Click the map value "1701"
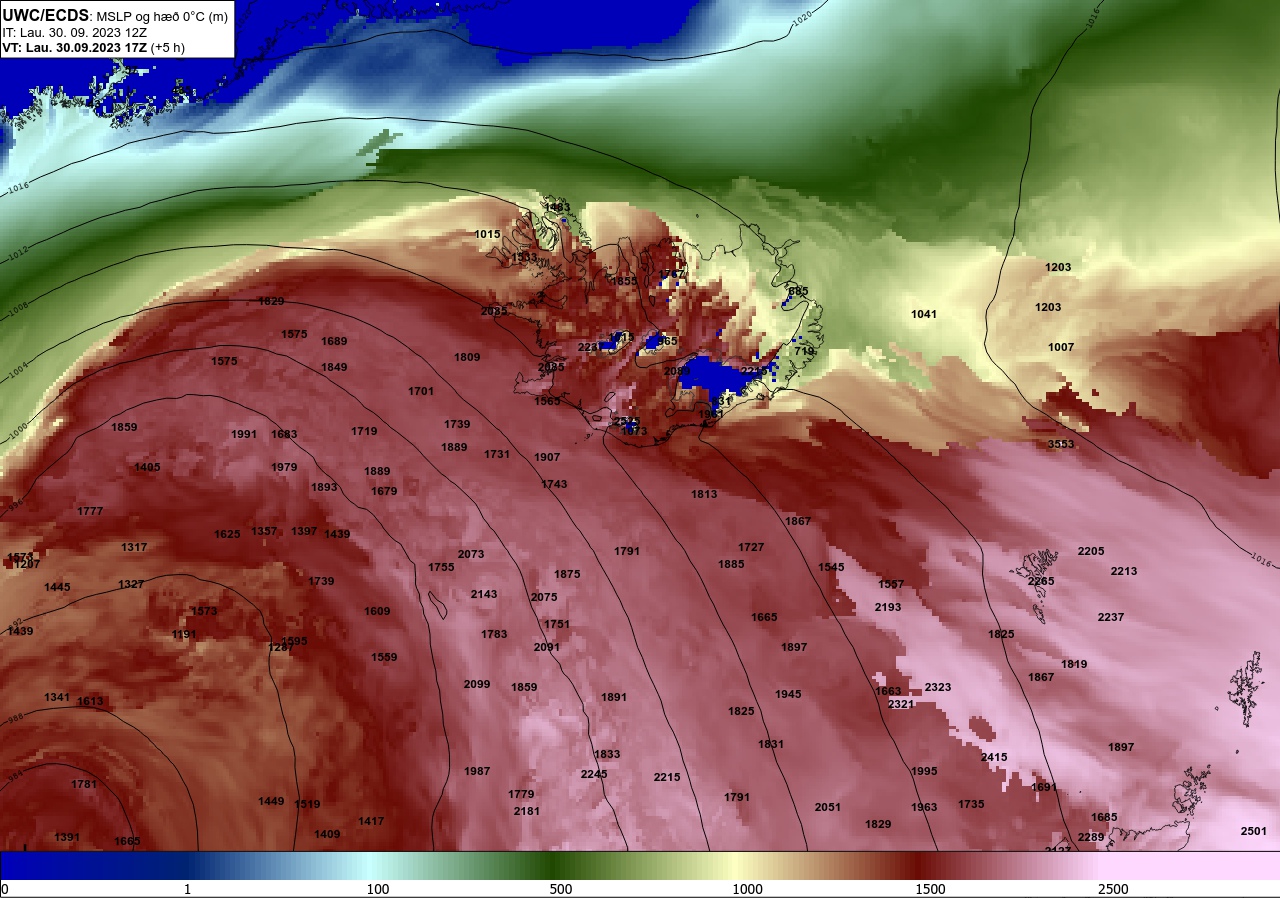1280x898 pixels. coord(421,391)
